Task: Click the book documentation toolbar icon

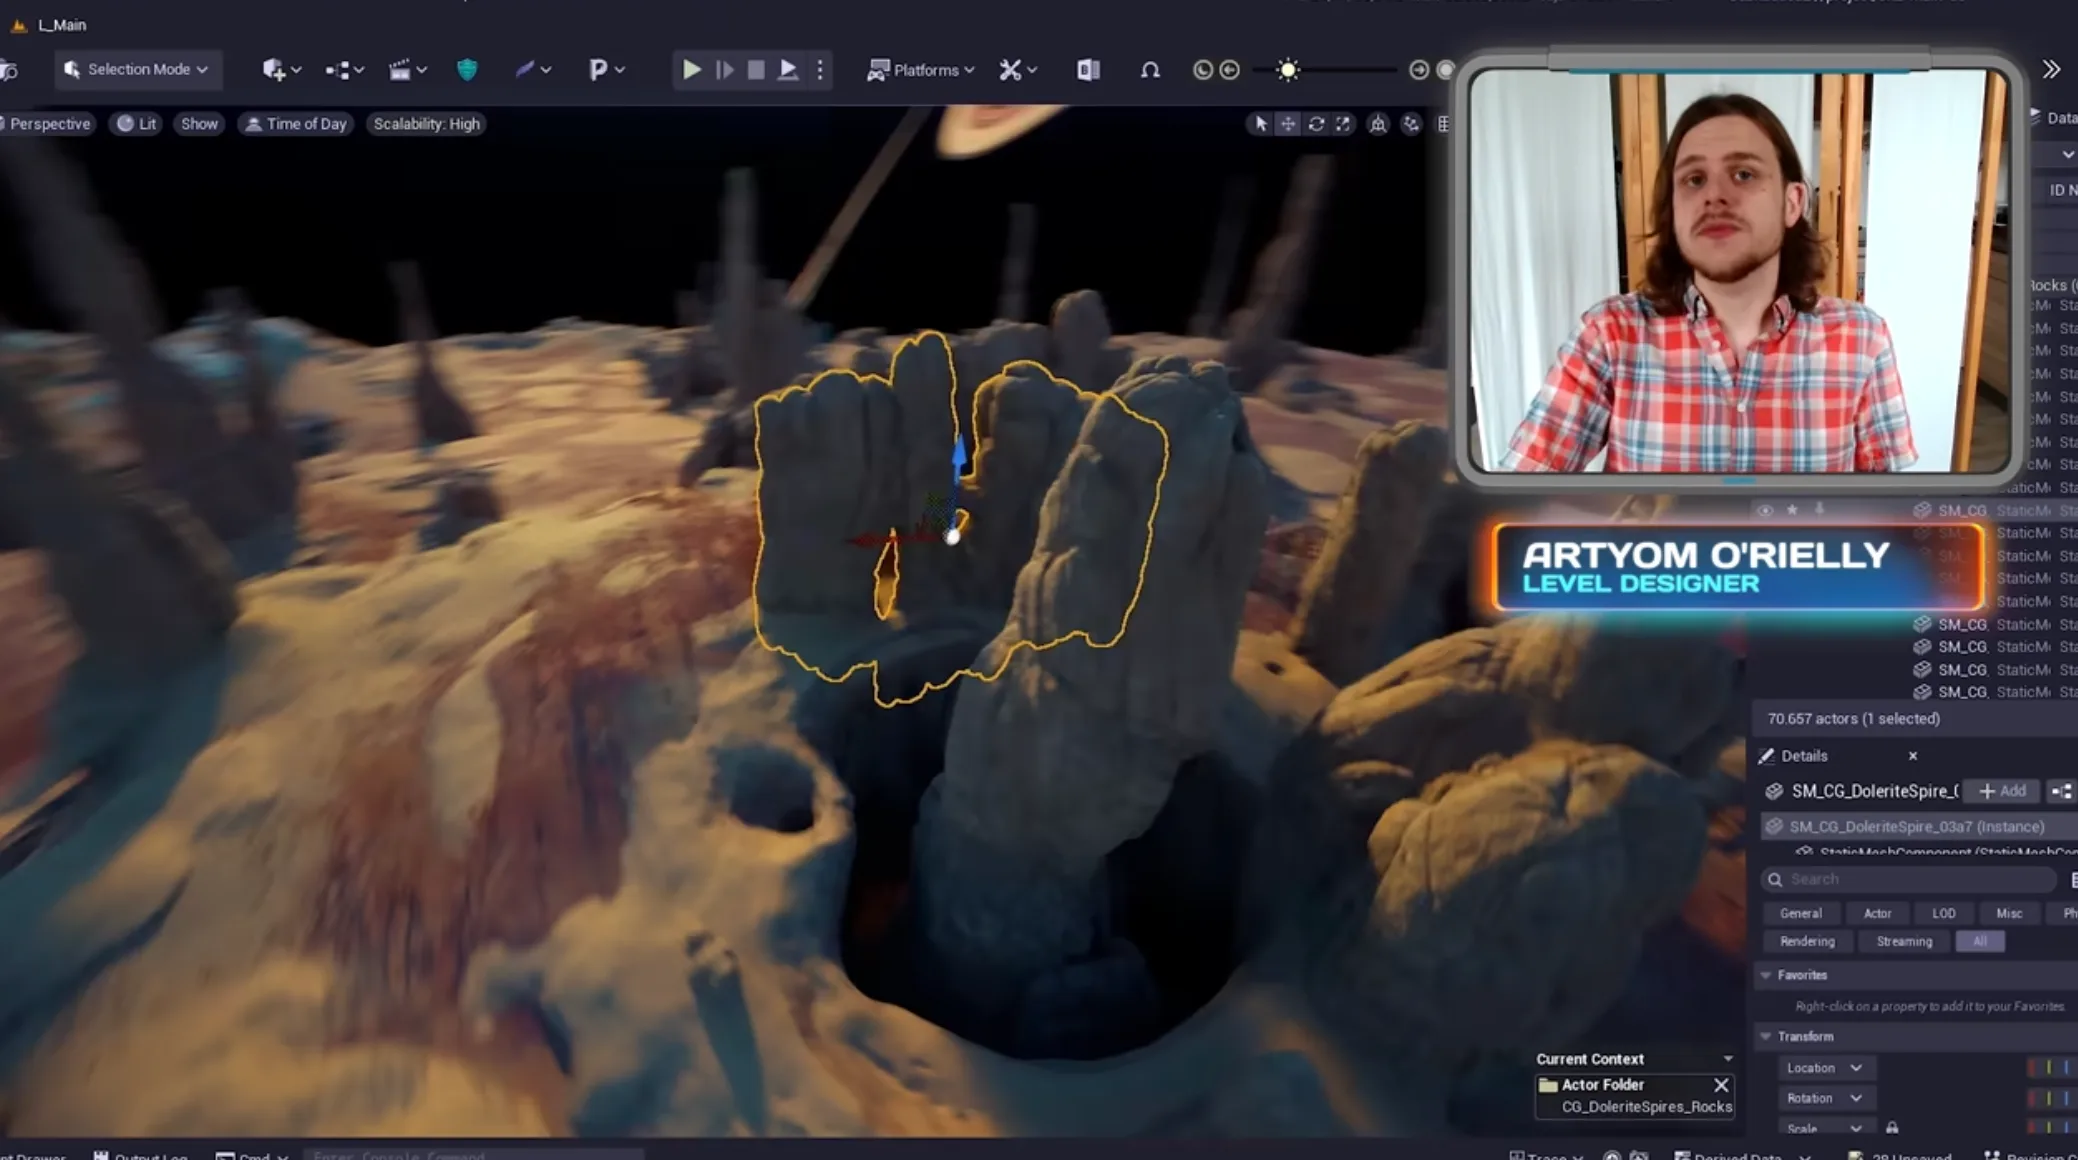Action: (1088, 69)
